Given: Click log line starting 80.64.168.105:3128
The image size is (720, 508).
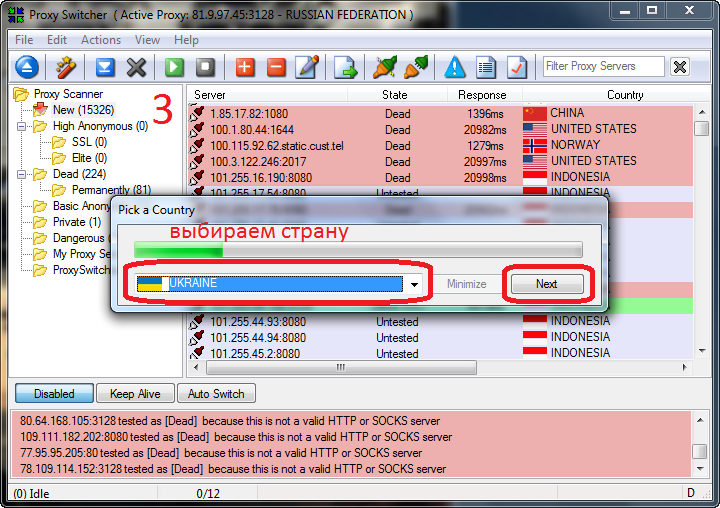Looking at the screenshot, I should click(x=230, y=421).
